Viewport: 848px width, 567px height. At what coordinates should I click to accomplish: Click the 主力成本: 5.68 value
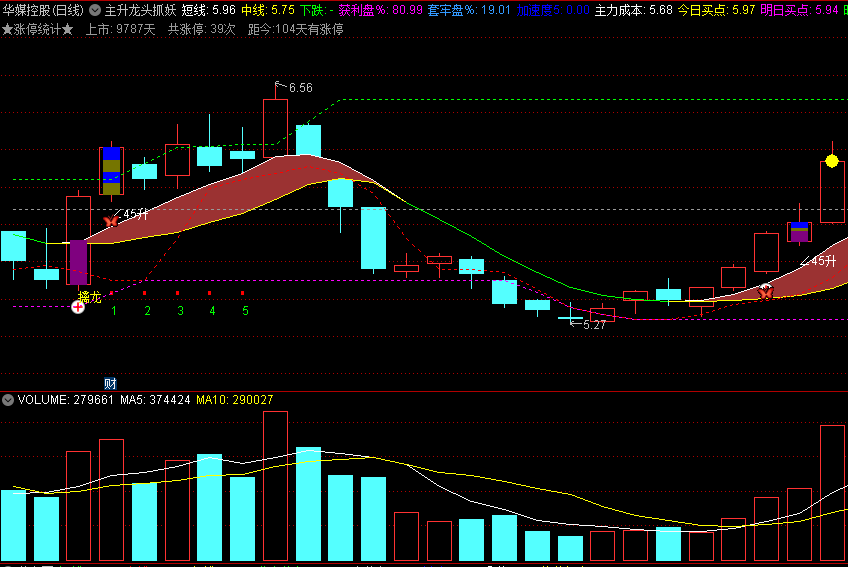[633, 10]
